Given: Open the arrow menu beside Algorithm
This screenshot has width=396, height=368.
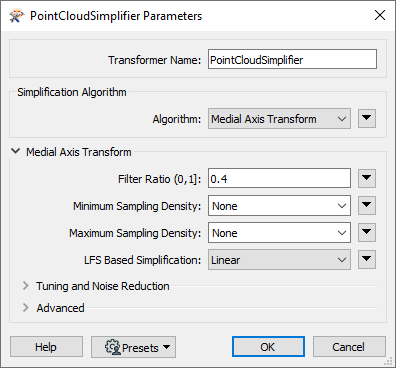Looking at the screenshot, I should 367,118.
